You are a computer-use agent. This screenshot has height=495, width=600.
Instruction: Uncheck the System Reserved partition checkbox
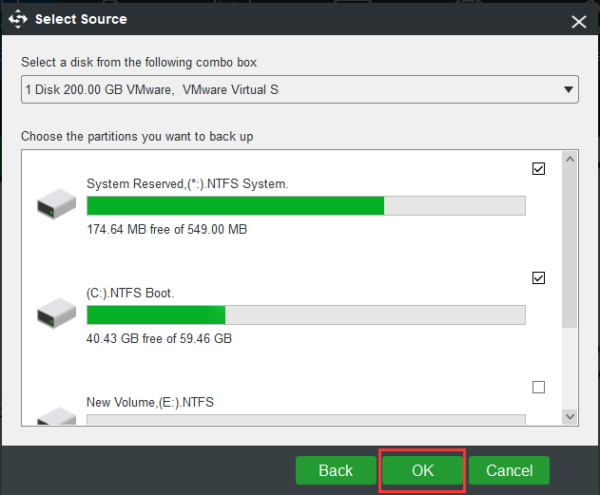539,169
